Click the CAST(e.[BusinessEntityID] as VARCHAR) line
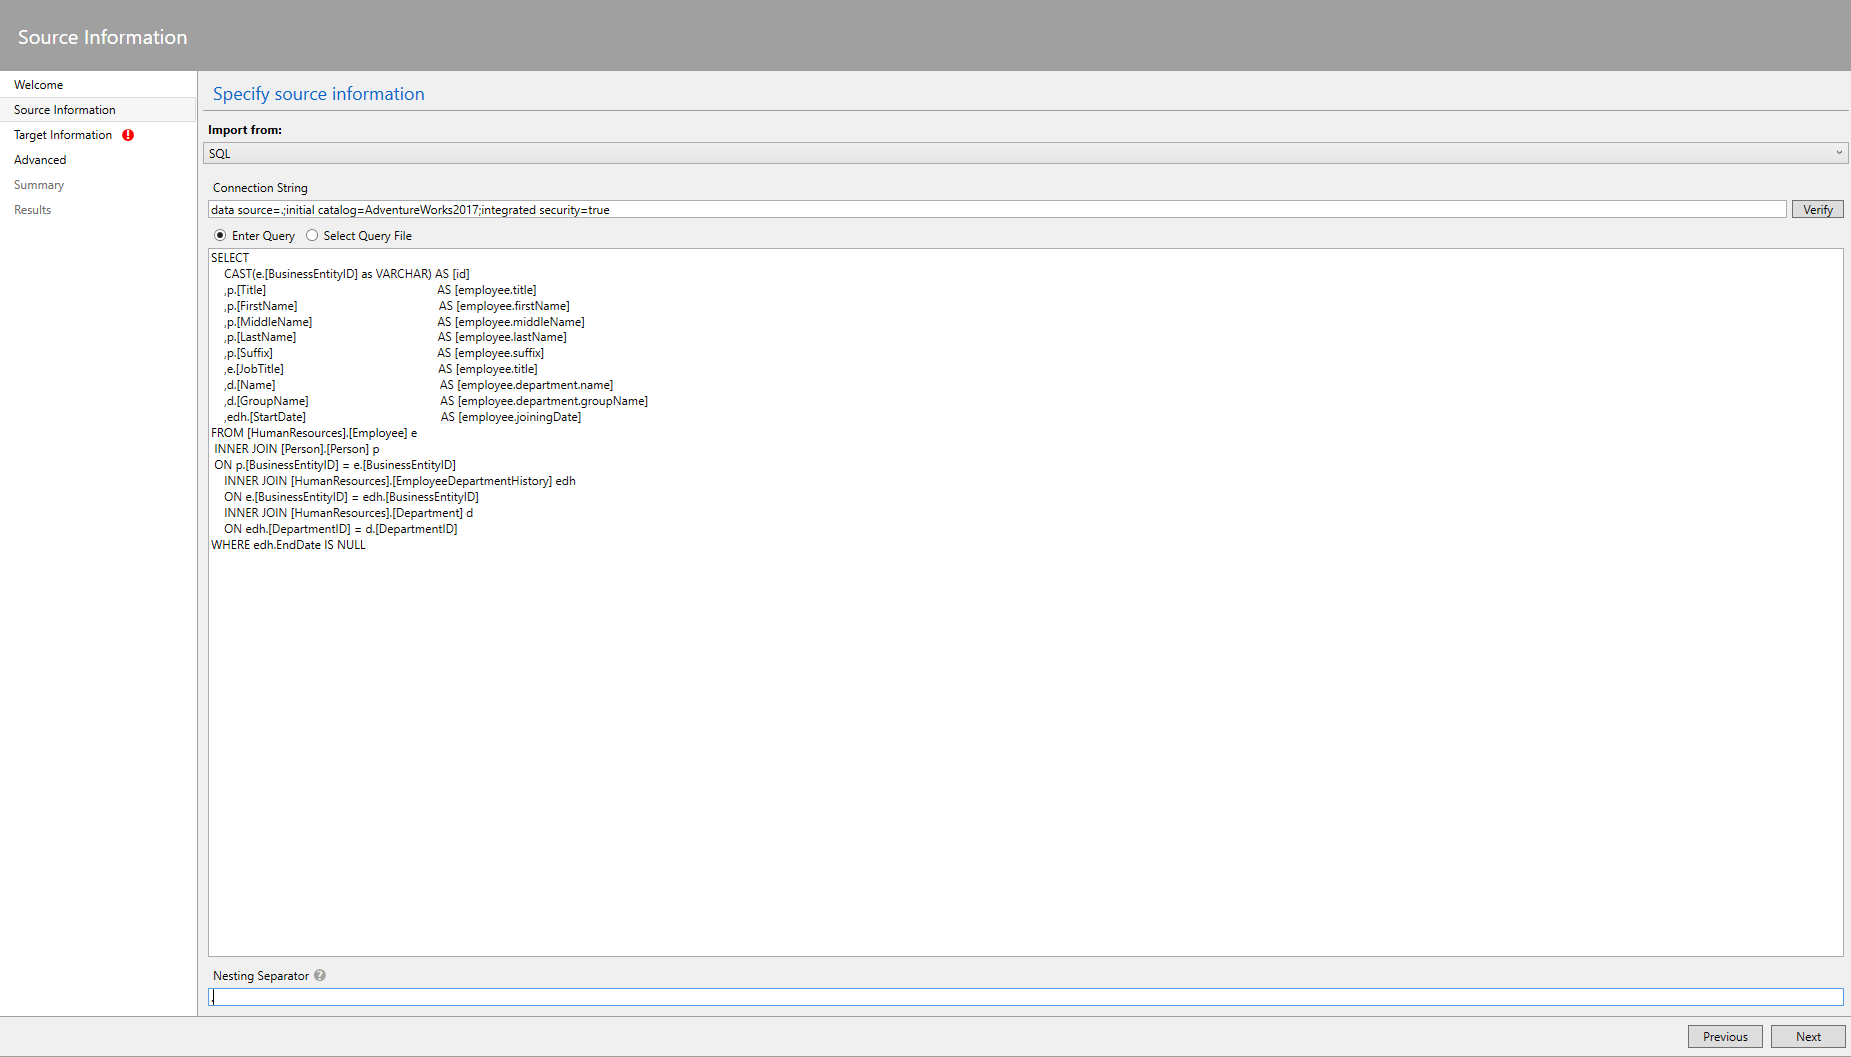The width and height of the screenshot is (1851, 1057). coord(347,274)
